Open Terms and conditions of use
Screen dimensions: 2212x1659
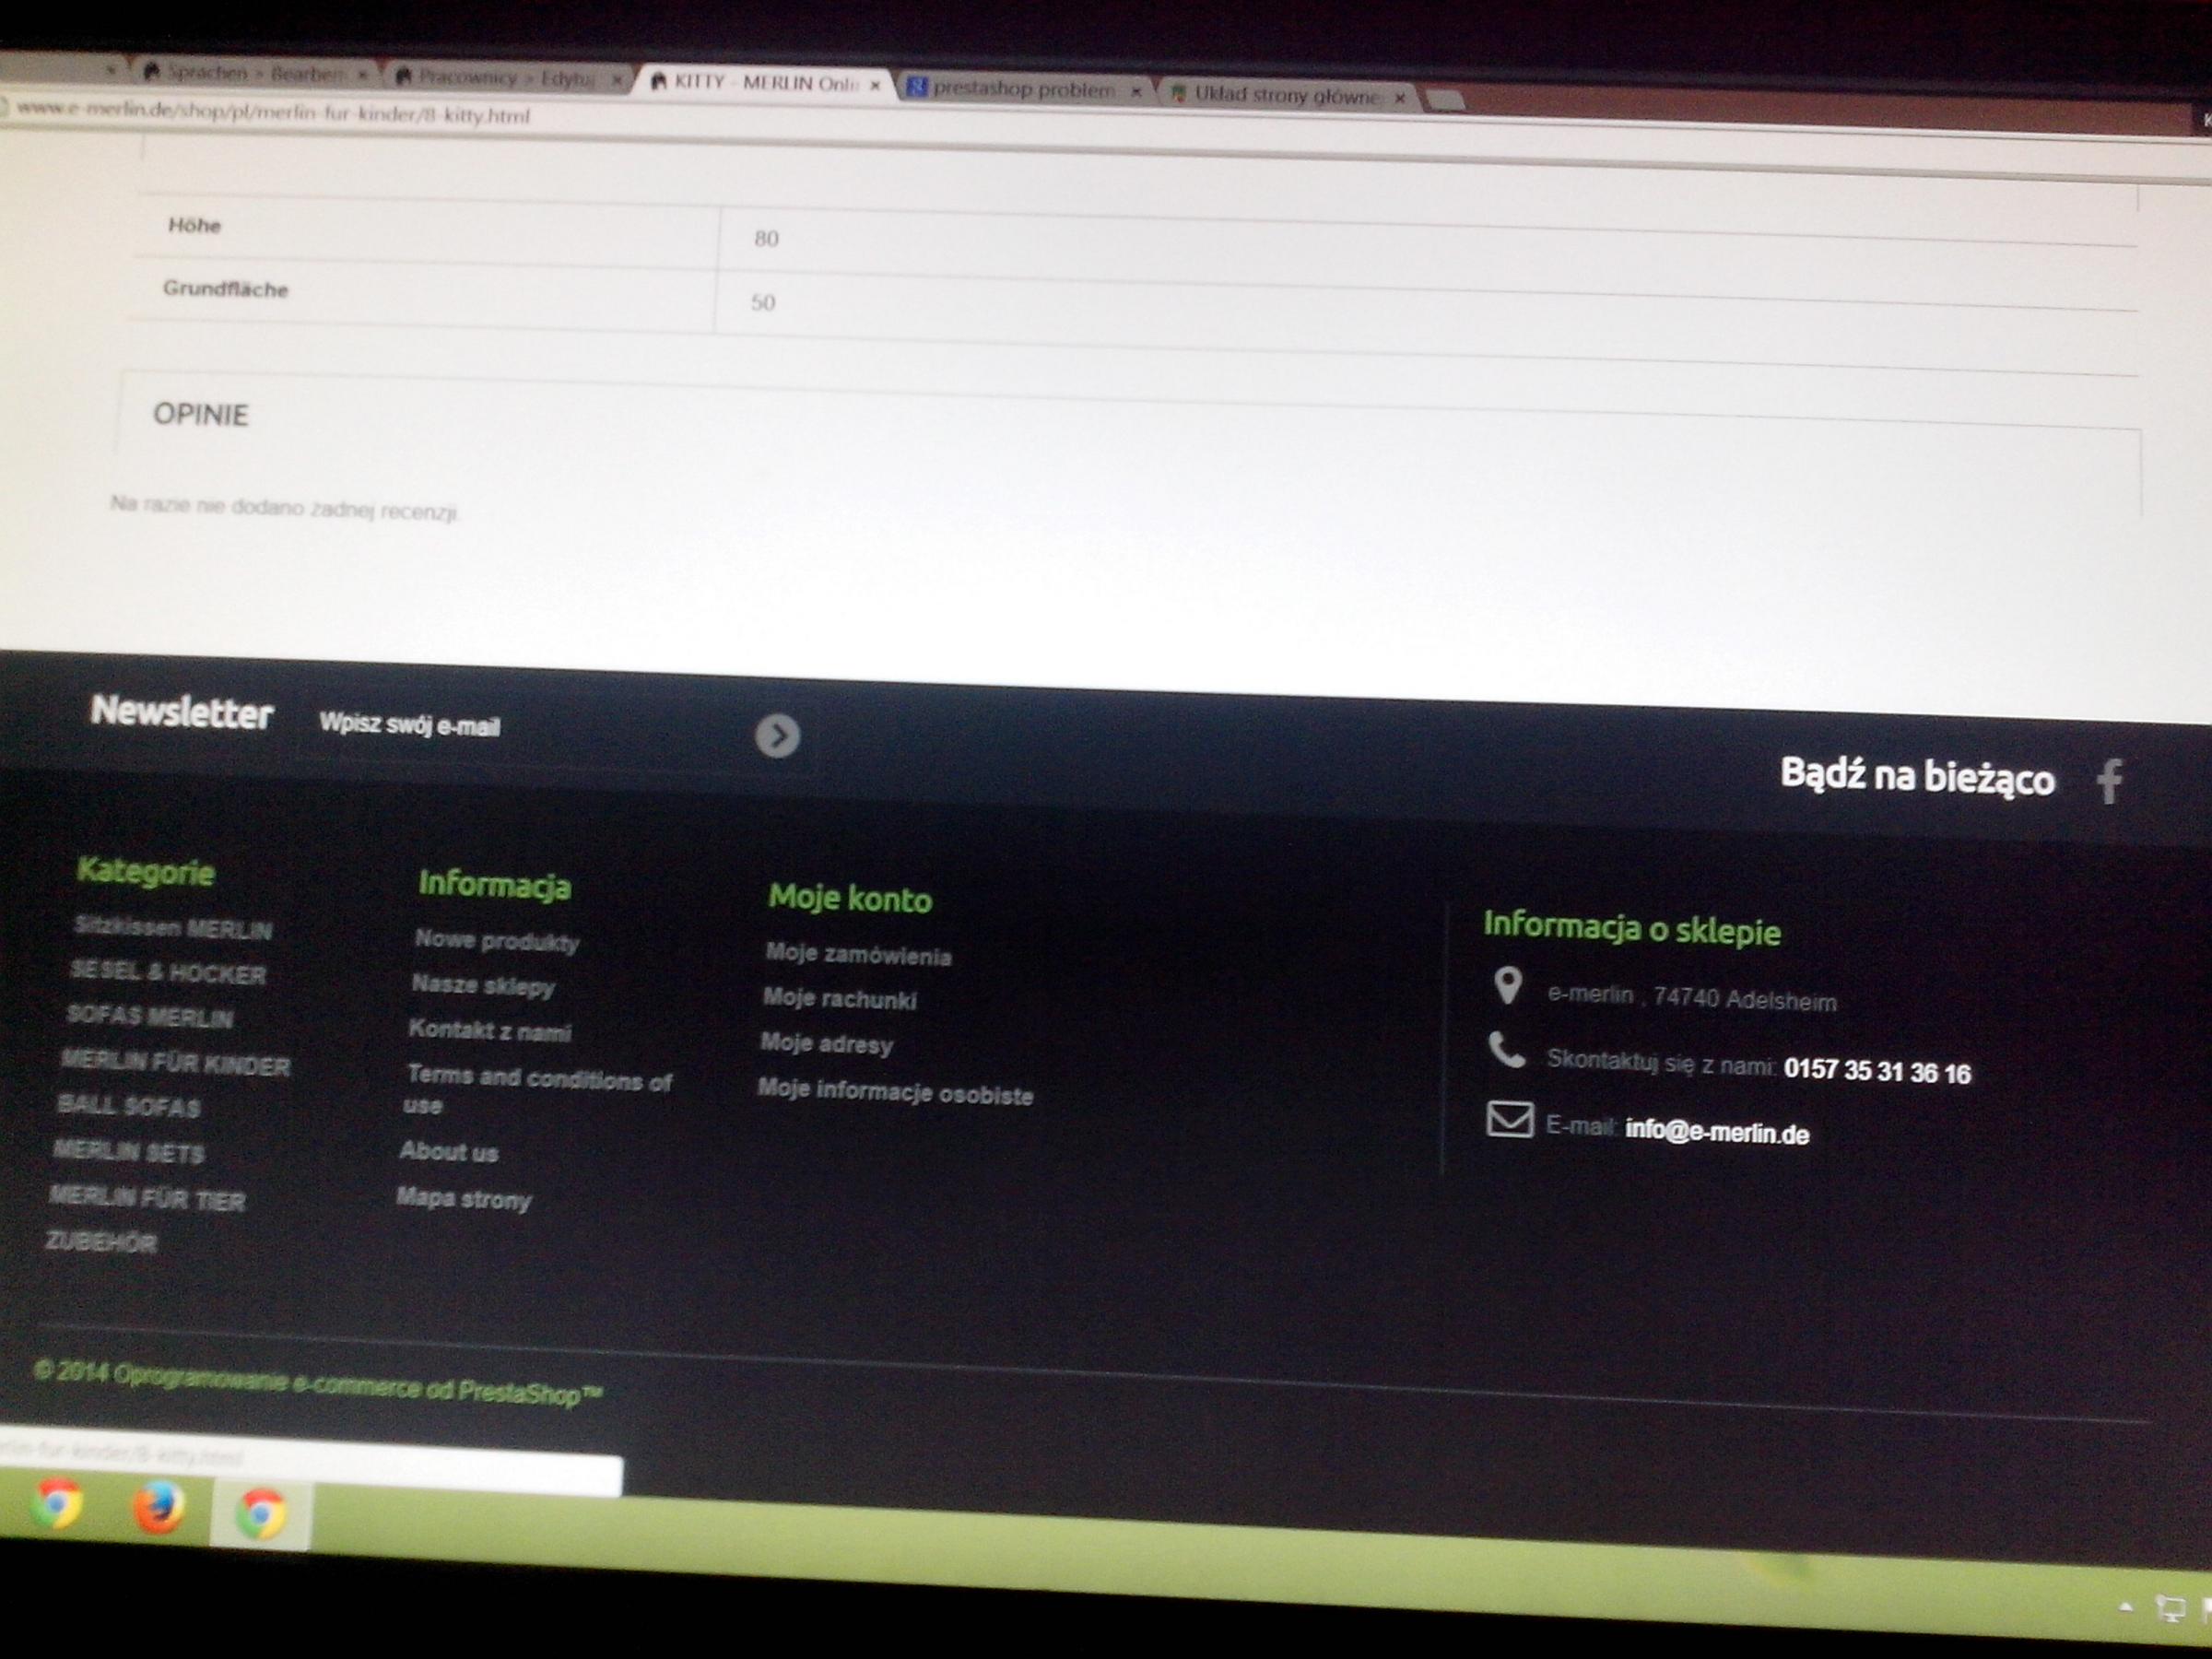pyautogui.click(x=538, y=1080)
